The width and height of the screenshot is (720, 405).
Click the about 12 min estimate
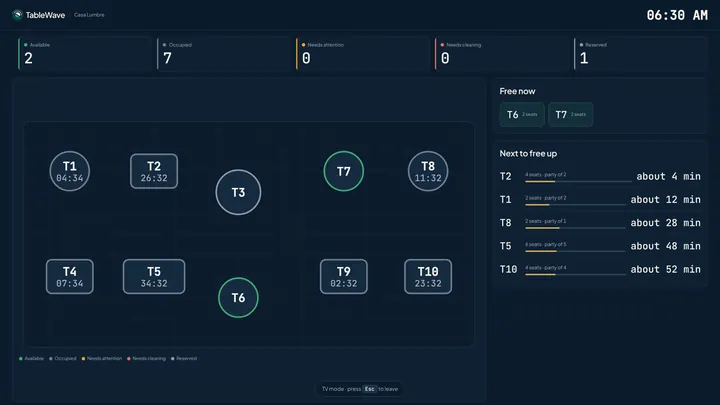[x=666, y=200]
